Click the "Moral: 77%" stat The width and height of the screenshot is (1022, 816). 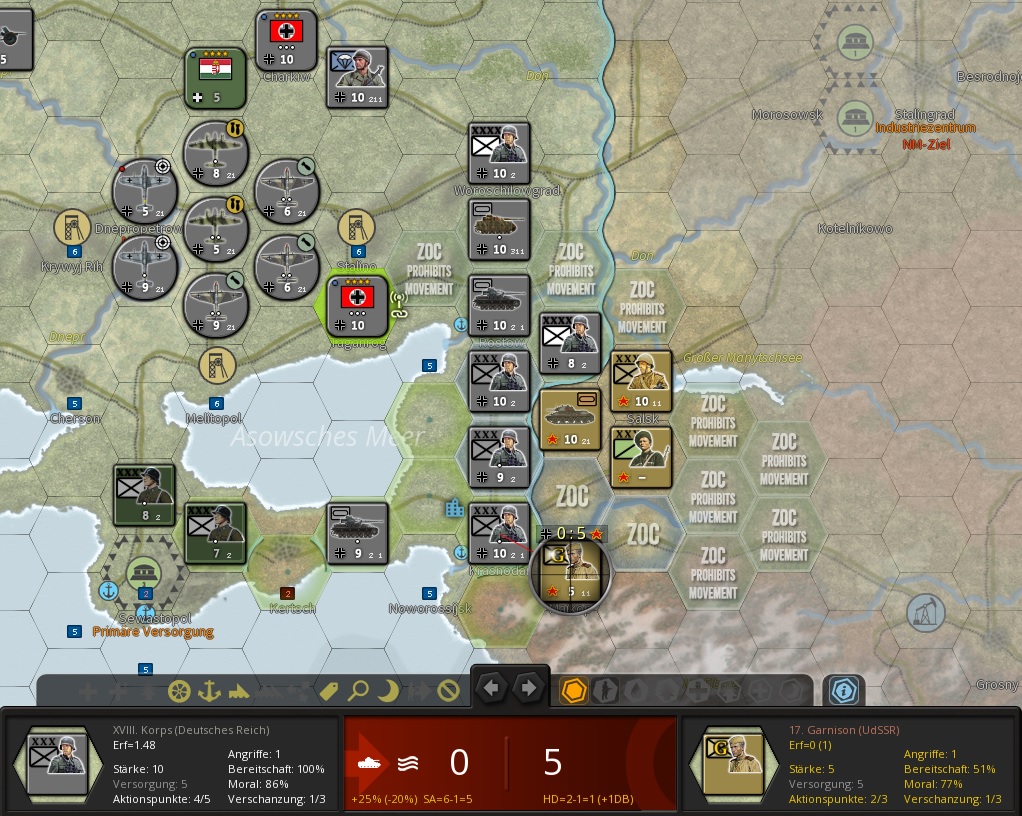[x=933, y=784]
